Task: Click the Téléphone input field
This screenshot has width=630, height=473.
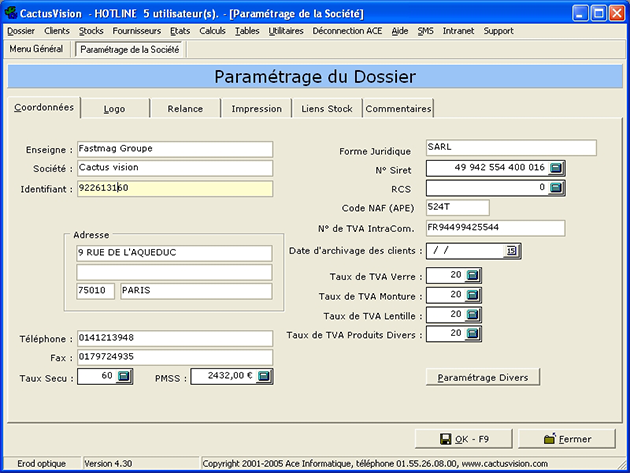Action: tap(174, 339)
